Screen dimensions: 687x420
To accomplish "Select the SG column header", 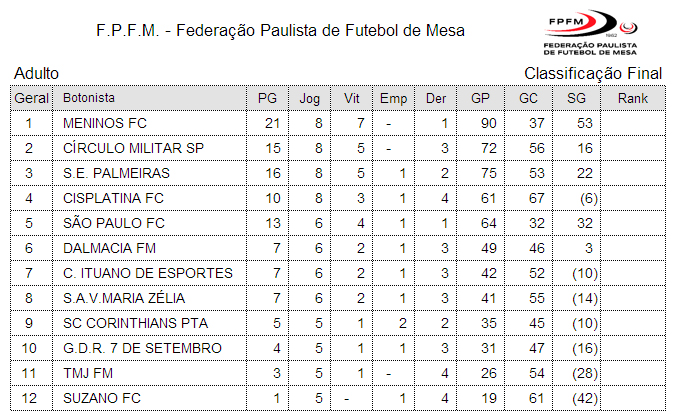I will point(576,99).
